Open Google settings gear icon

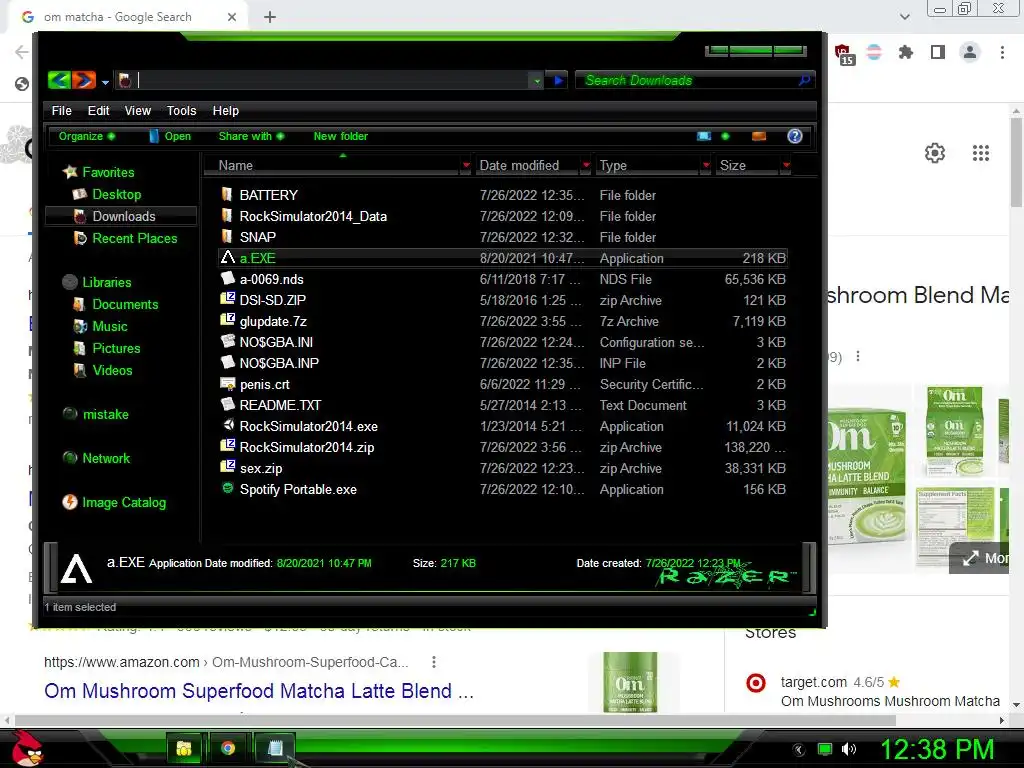935,153
